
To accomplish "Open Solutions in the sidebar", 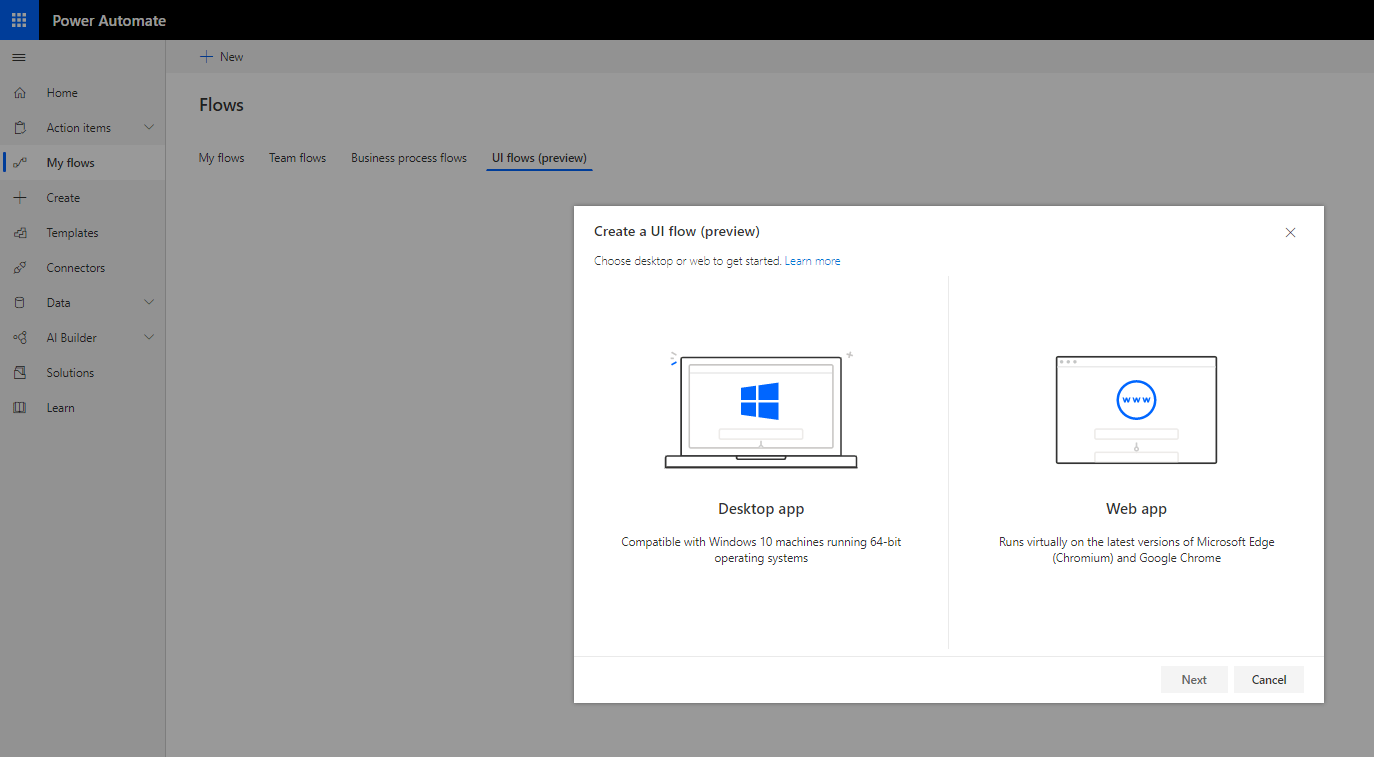I will (70, 373).
